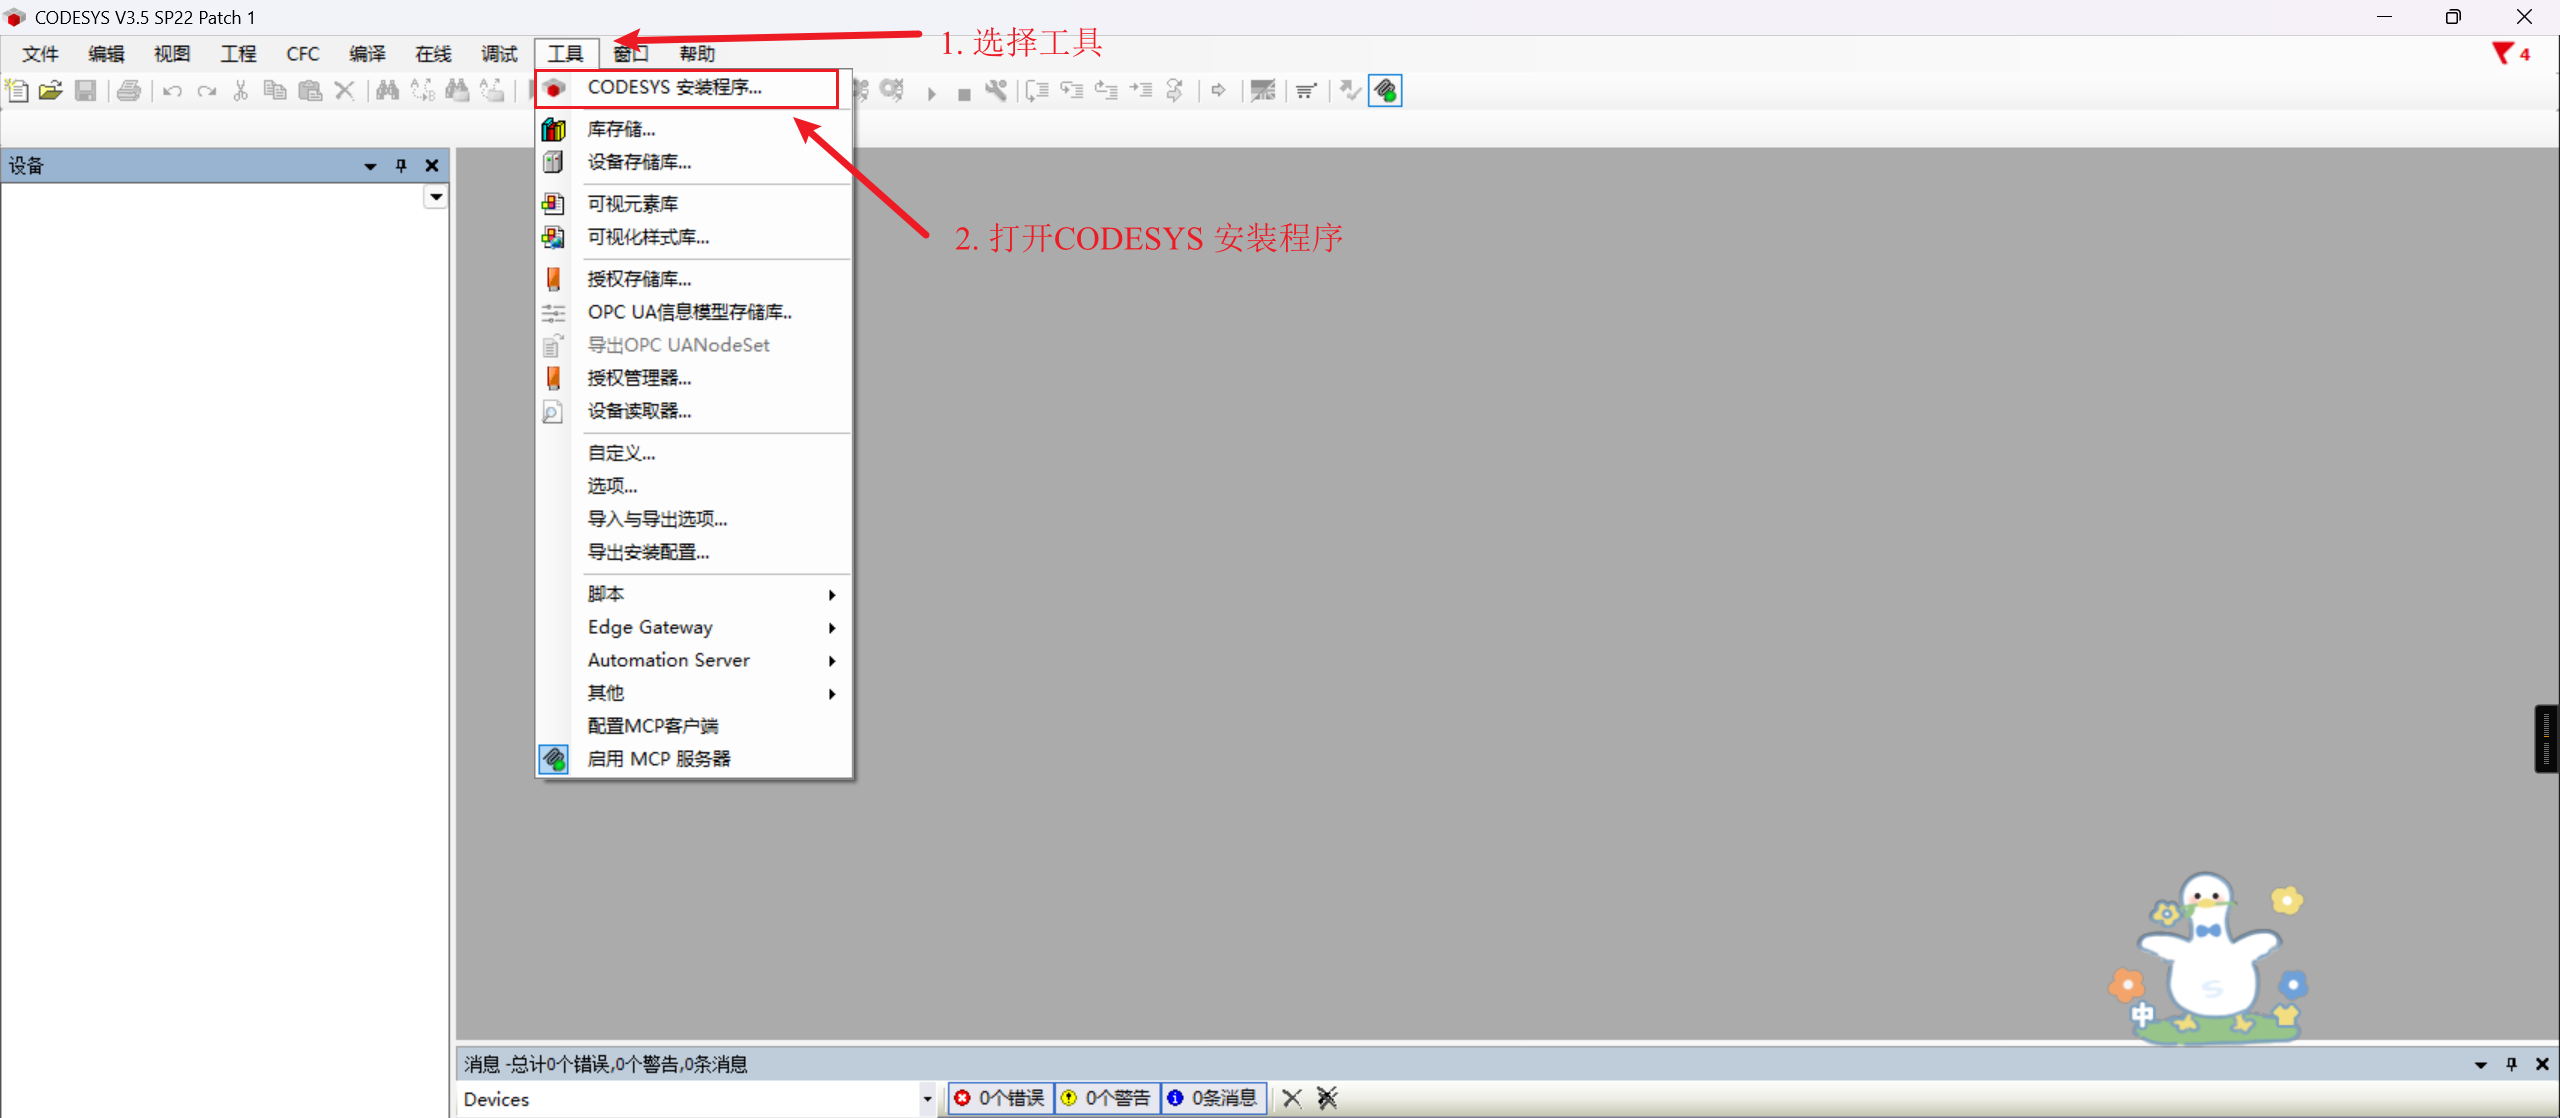The width and height of the screenshot is (2560, 1118).
Task: Open the 调试 menu
Action: 499,54
